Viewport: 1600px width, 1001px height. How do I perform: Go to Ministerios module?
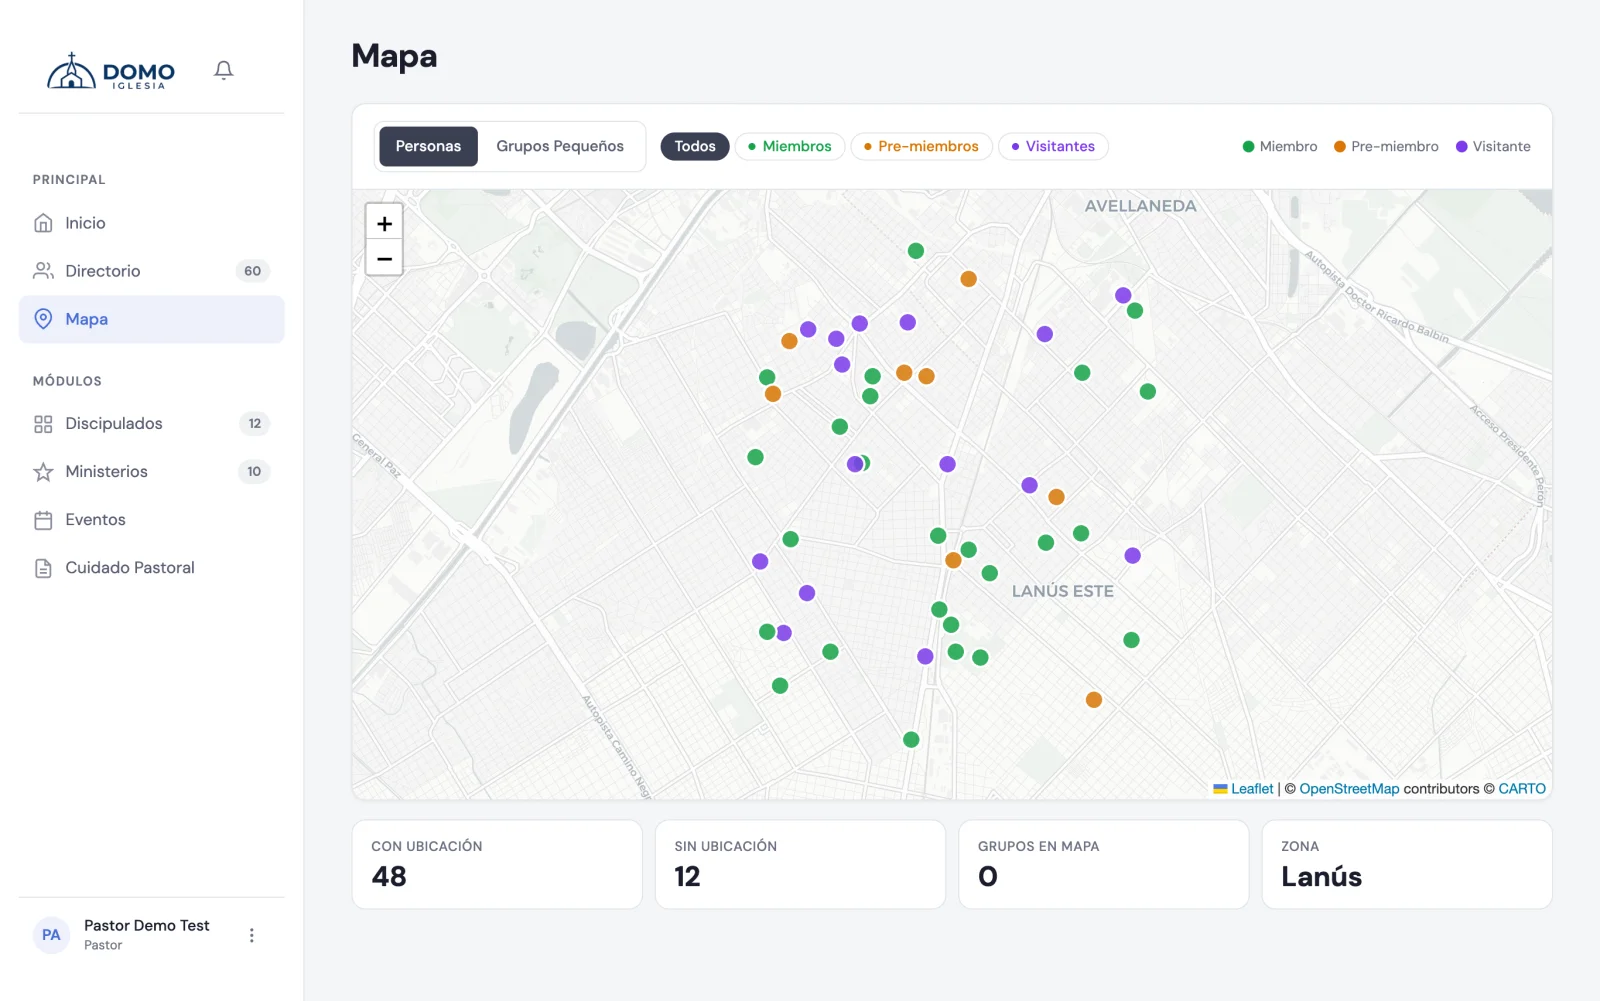pos(152,472)
